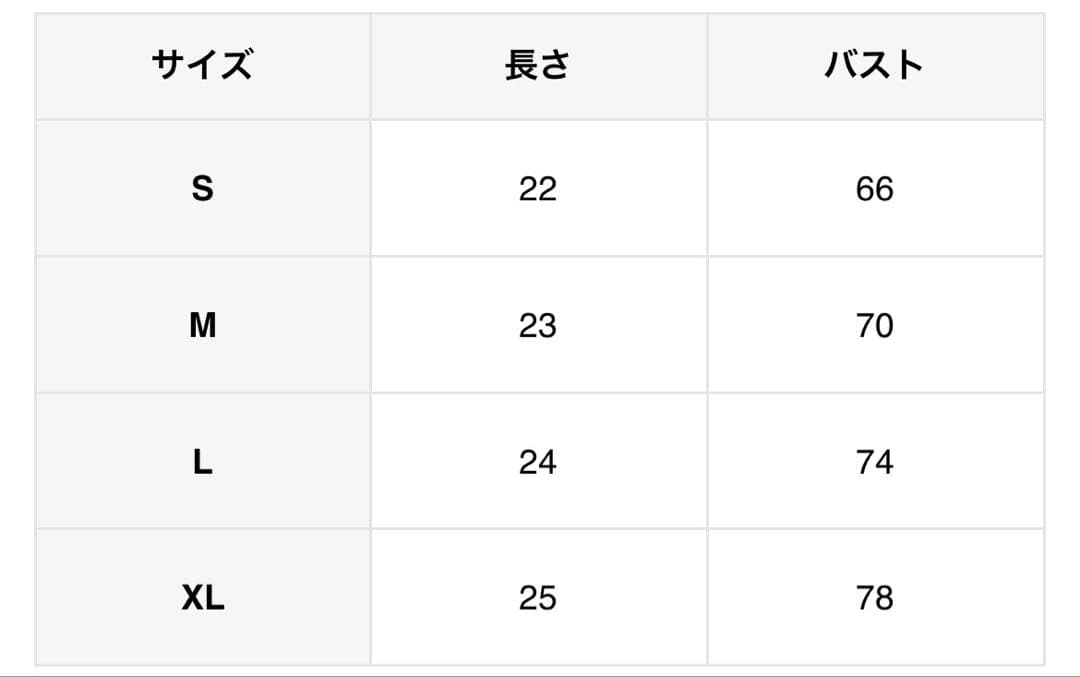Viewport: 1080px width, 677px height.
Task: Click the M size row label
Action: (x=202, y=325)
